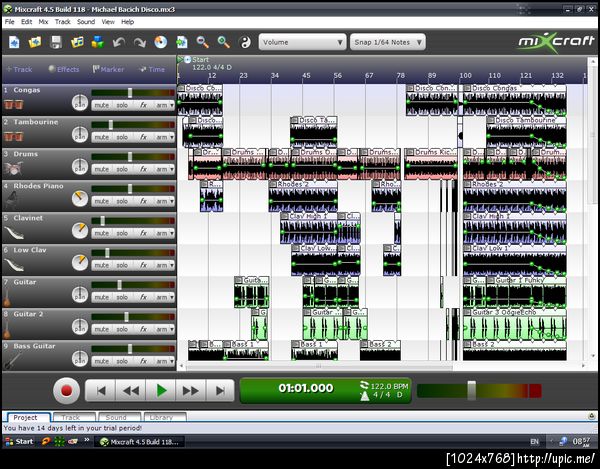The image size is (600, 469).
Task: Save the project with the floppy disk icon
Action: click(56, 42)
